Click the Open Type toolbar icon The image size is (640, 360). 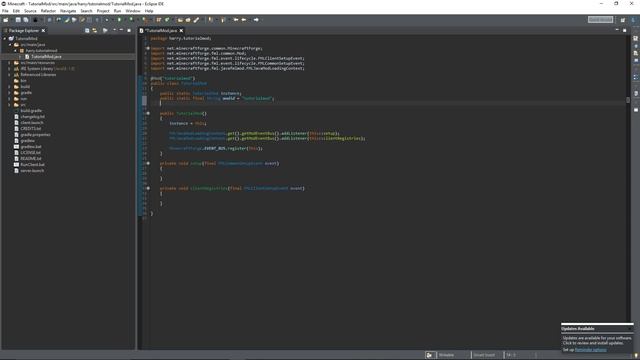point(180,20)
